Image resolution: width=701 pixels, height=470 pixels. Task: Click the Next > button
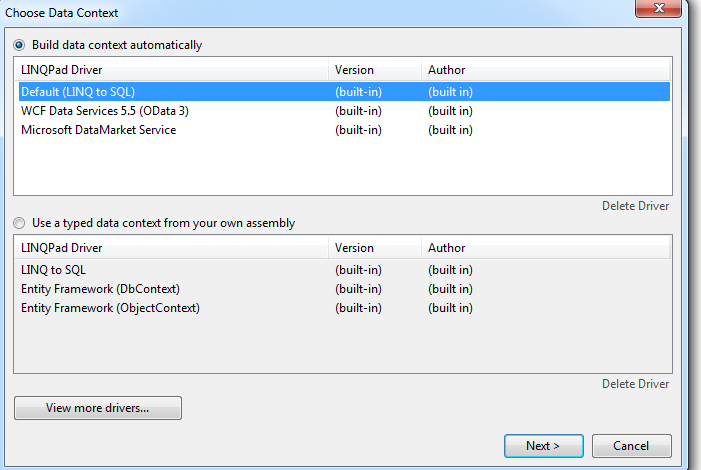[544, 446]
